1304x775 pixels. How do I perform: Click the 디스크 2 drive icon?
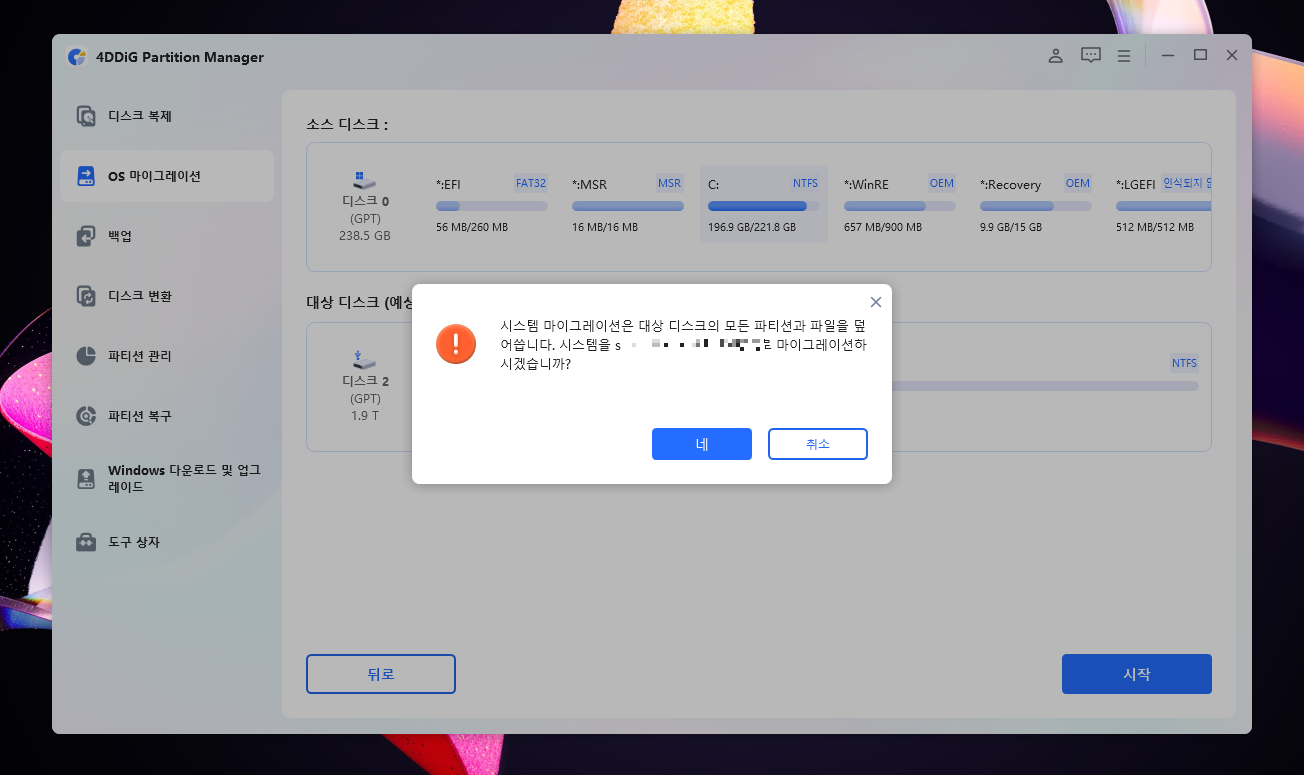pyautogui.click(x=364, y=360)
